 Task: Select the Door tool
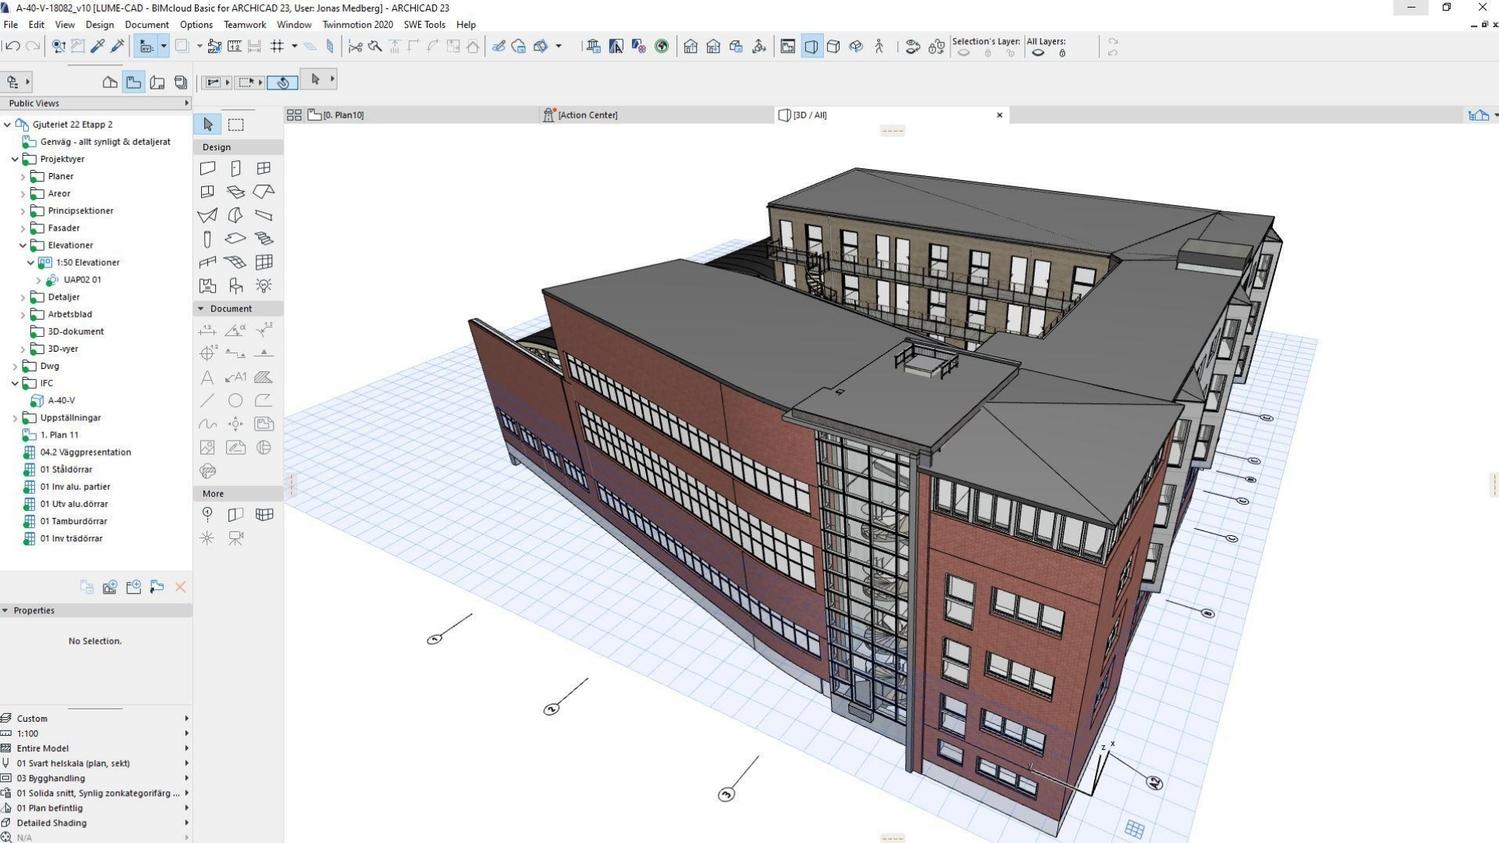click(236, 168)
